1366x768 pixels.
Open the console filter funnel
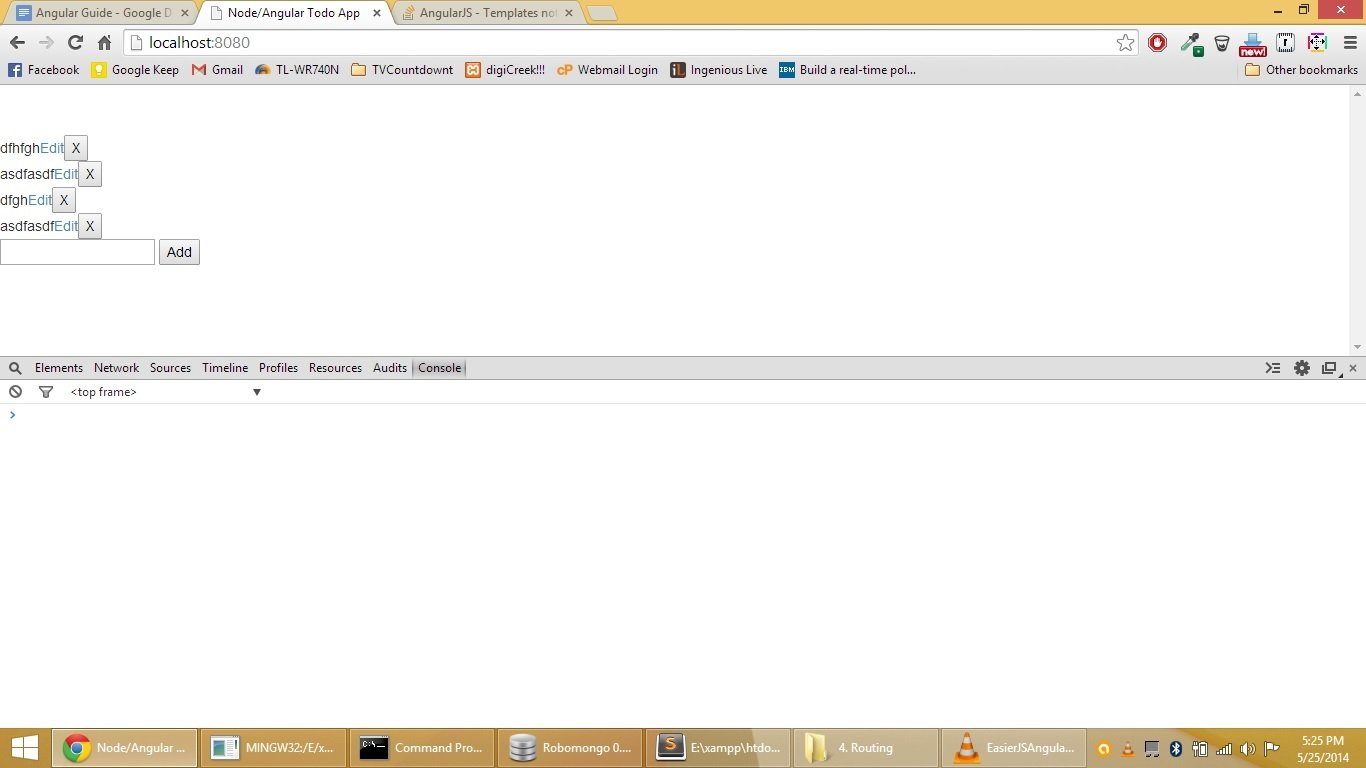point(45,392)
